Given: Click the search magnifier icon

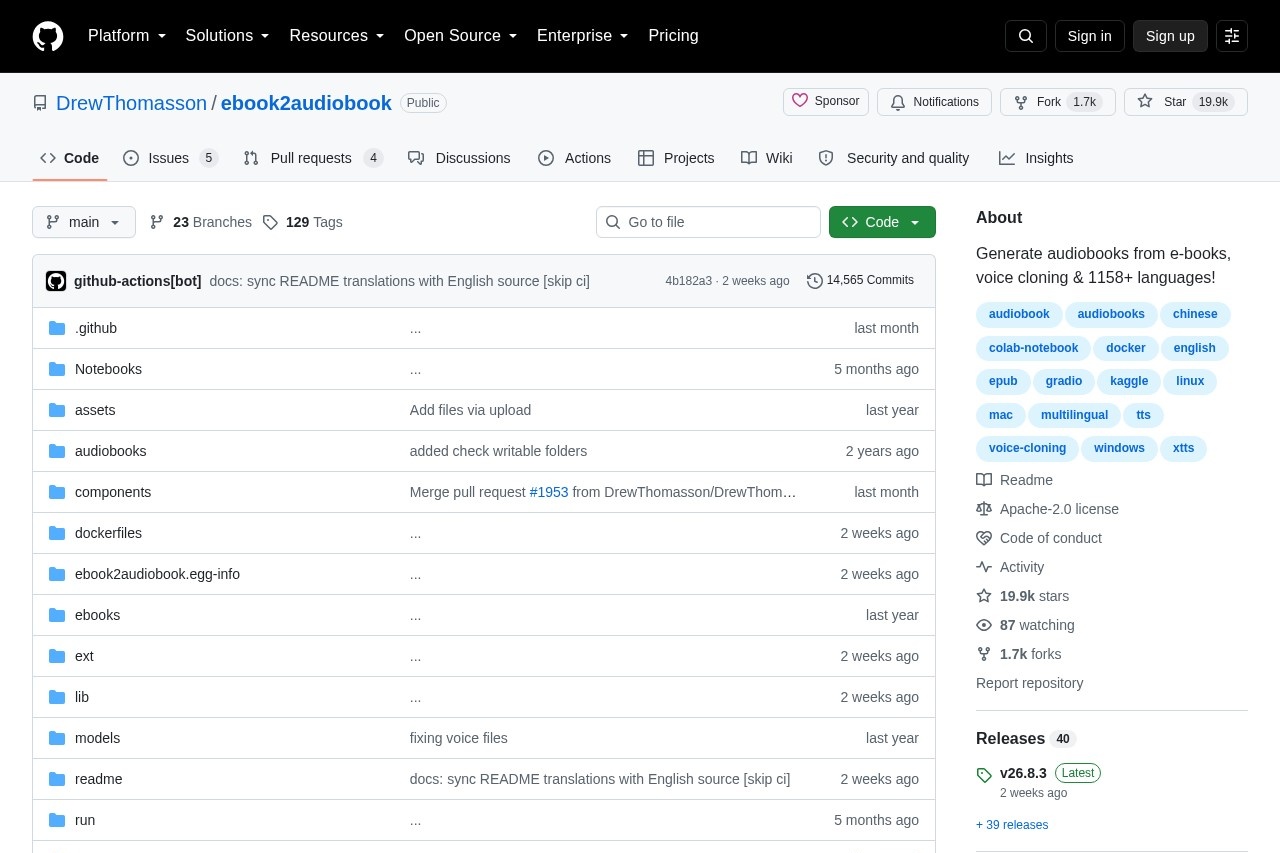Looking at the screenshot, I should 1026,36.
